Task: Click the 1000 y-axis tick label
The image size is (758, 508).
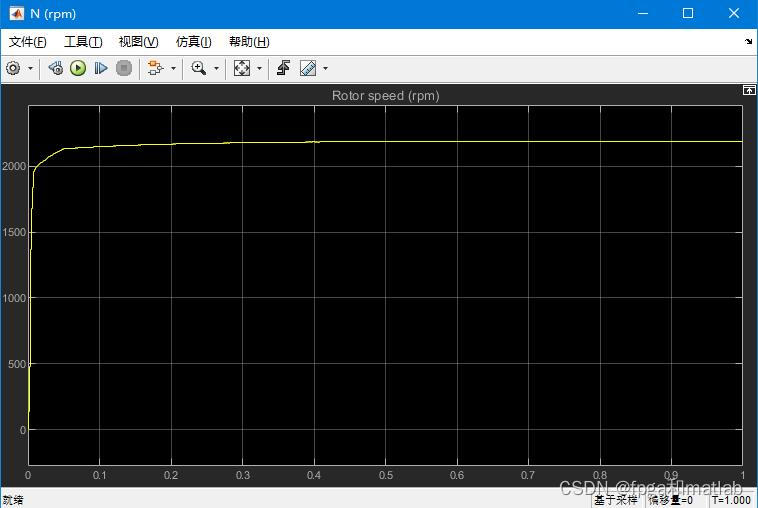Action: tap(14, 298)
